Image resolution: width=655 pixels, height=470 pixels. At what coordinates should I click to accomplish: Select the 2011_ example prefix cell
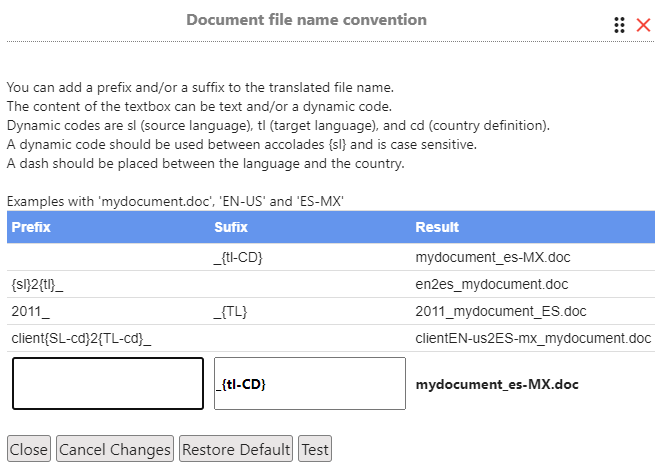click(30, 311)
